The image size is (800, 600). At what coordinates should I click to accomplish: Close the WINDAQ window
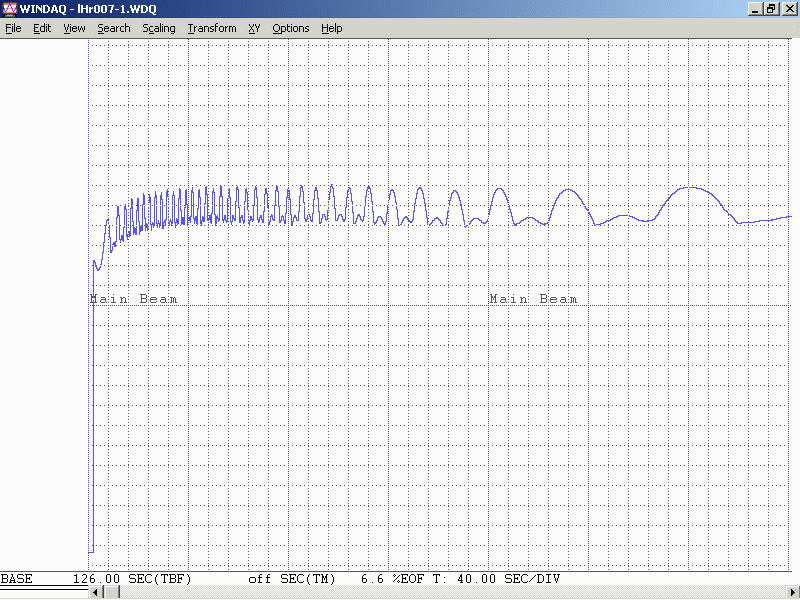789,8
